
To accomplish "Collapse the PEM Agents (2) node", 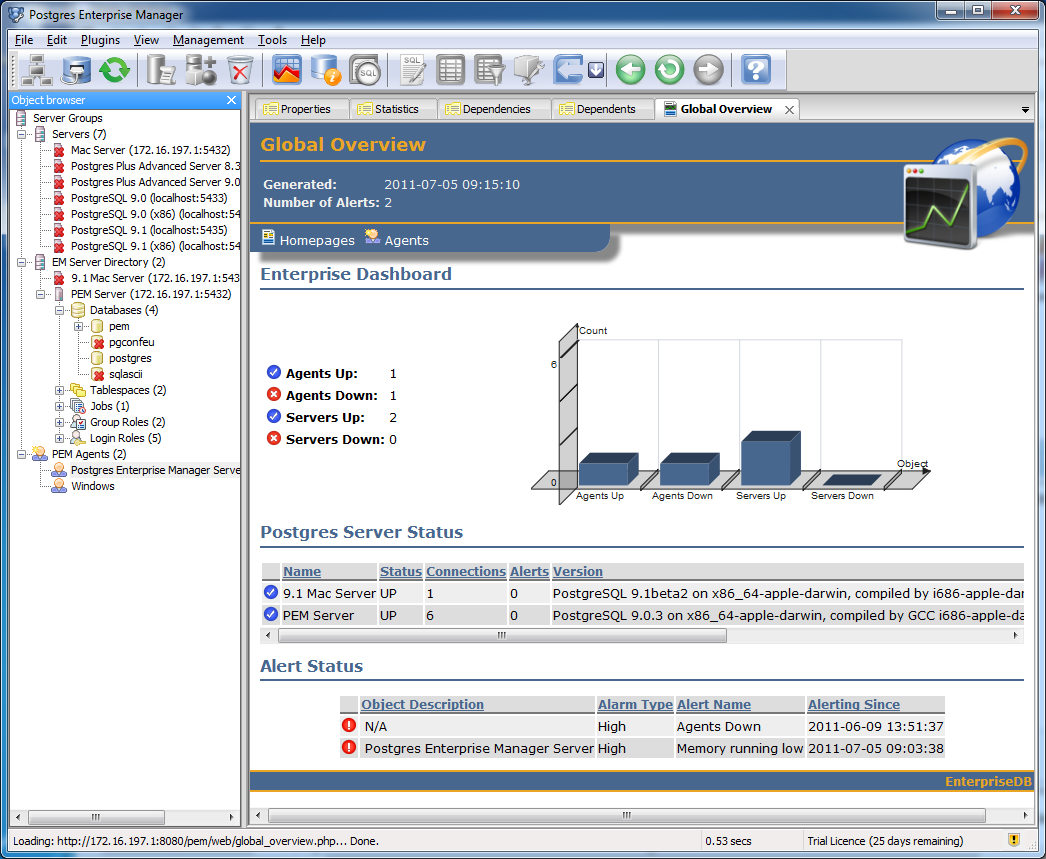I will 21,454.
